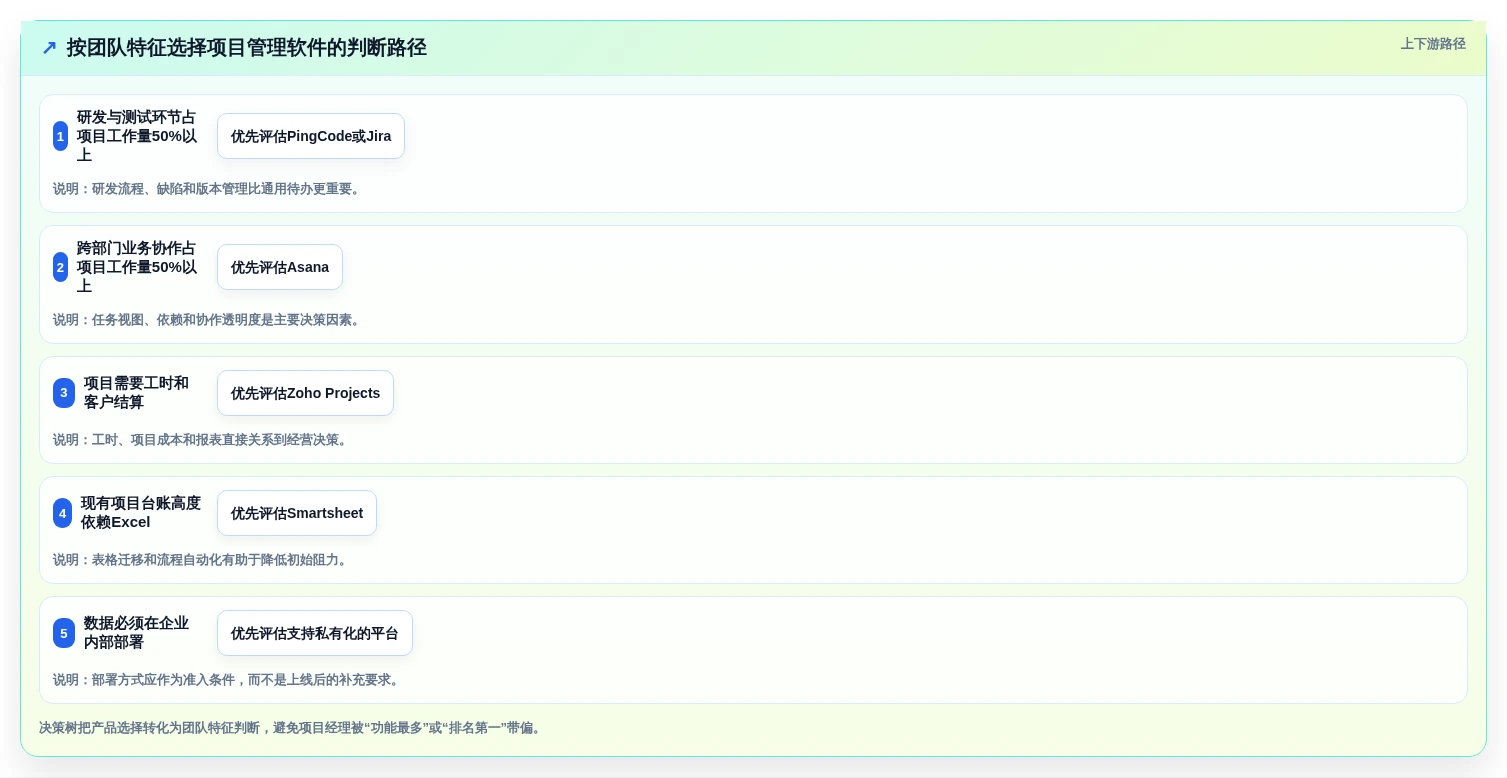1507x778 pixels.
Task: Click the note 说明：表格迁移和流程自动化有助于降低初始阻力
Action: pyautogui.click(x=202, y=560)
